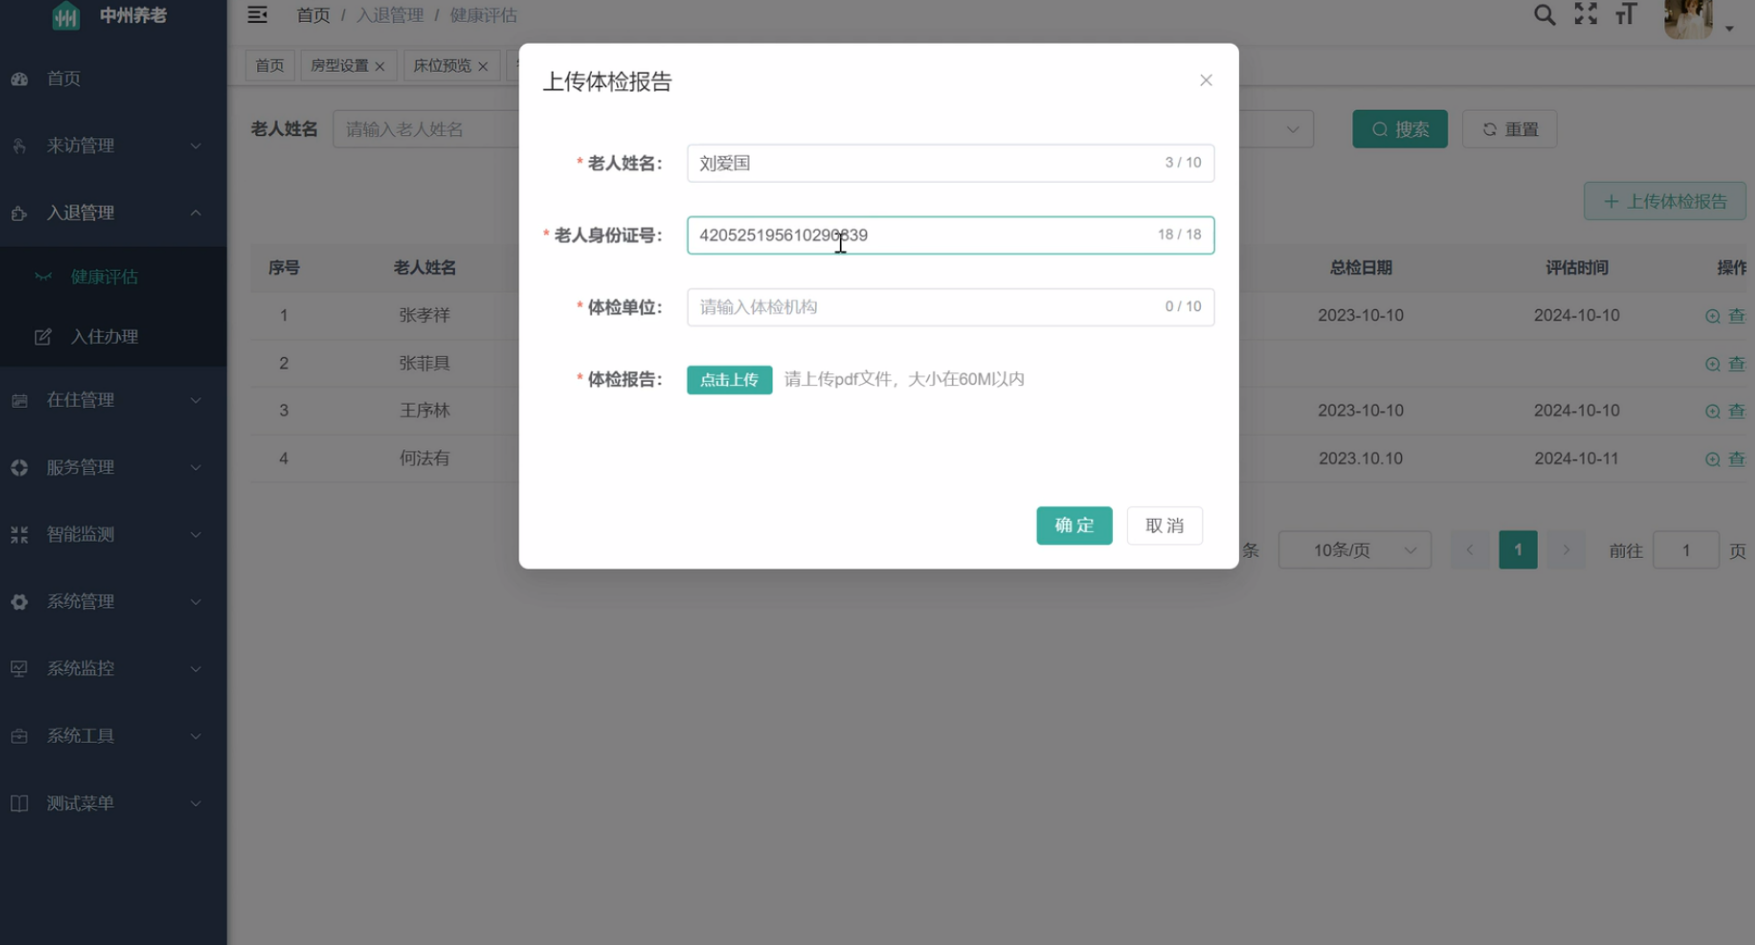Click the search magnifier icon in header

[1544, 15]
